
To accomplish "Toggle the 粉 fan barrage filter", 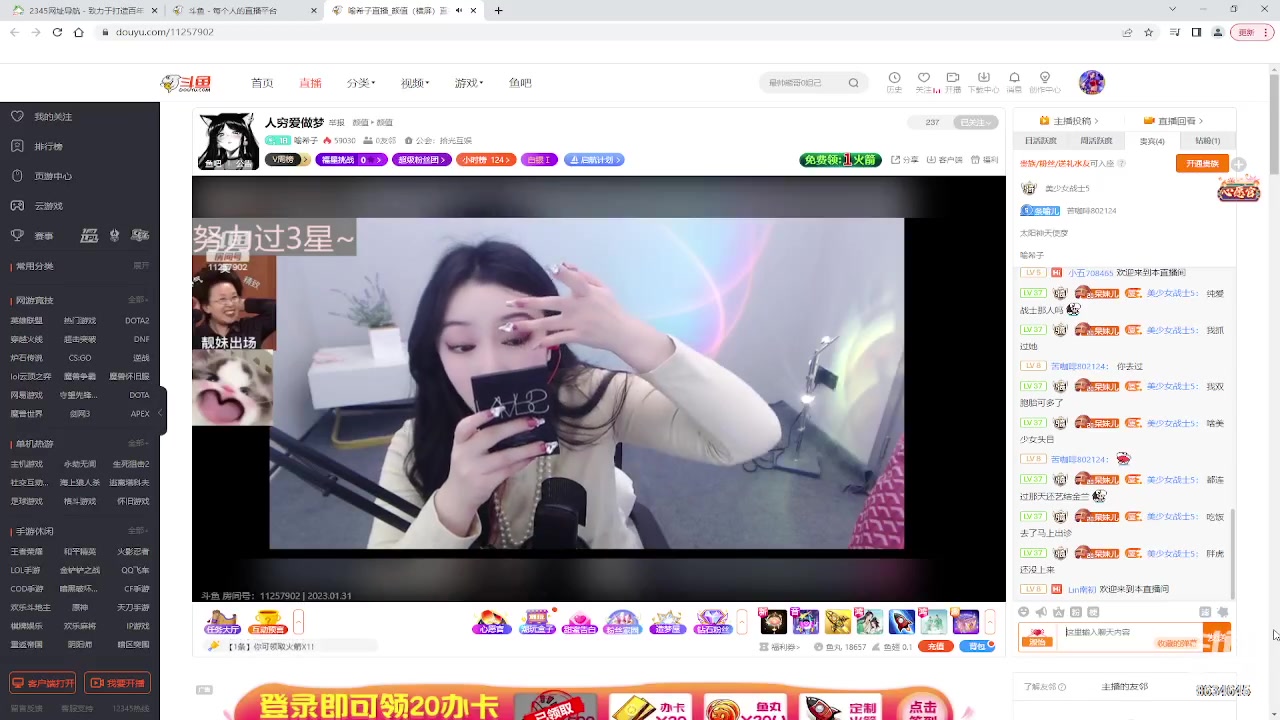I will tap(1075, 612).
